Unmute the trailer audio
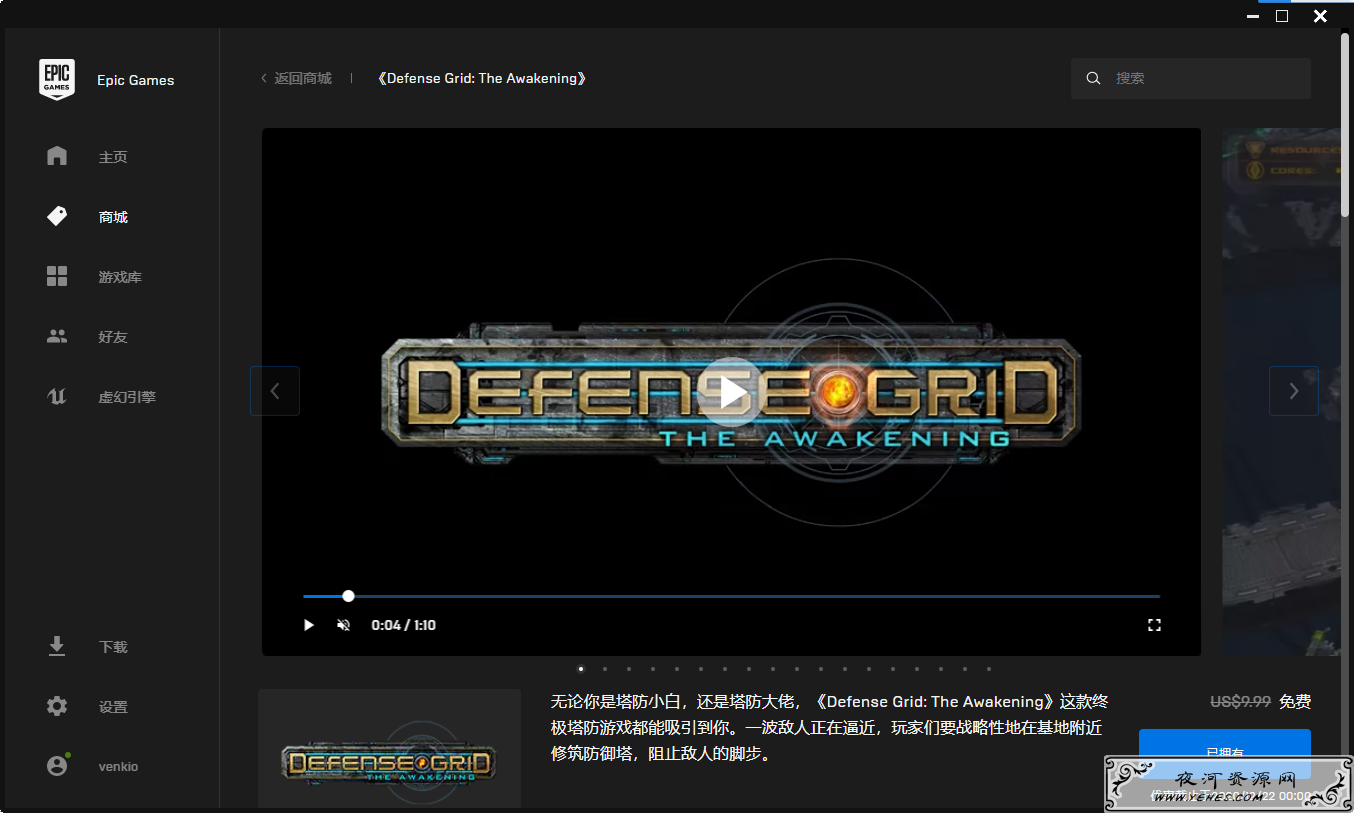1354x813 pixels. tap(343, 625)
